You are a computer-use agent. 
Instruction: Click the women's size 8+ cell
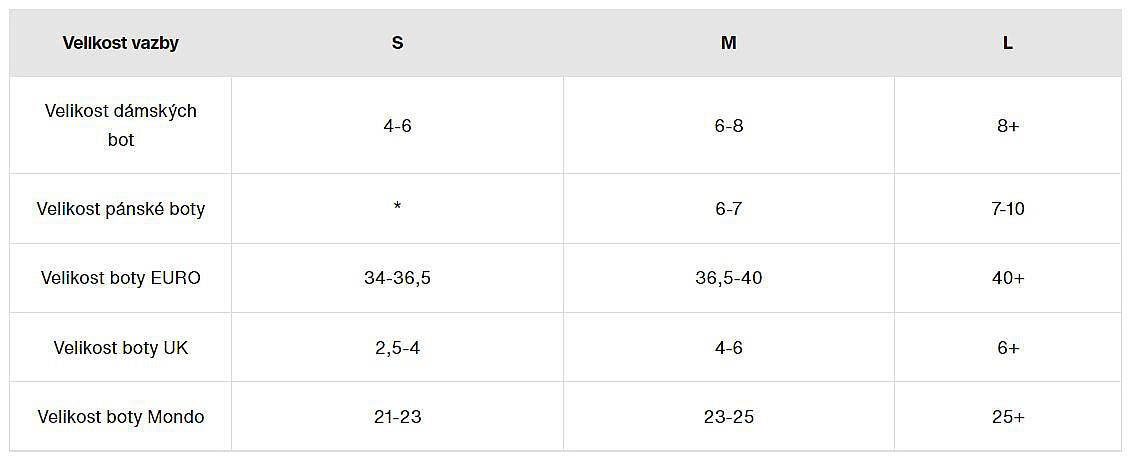[x=1007, y=127]
